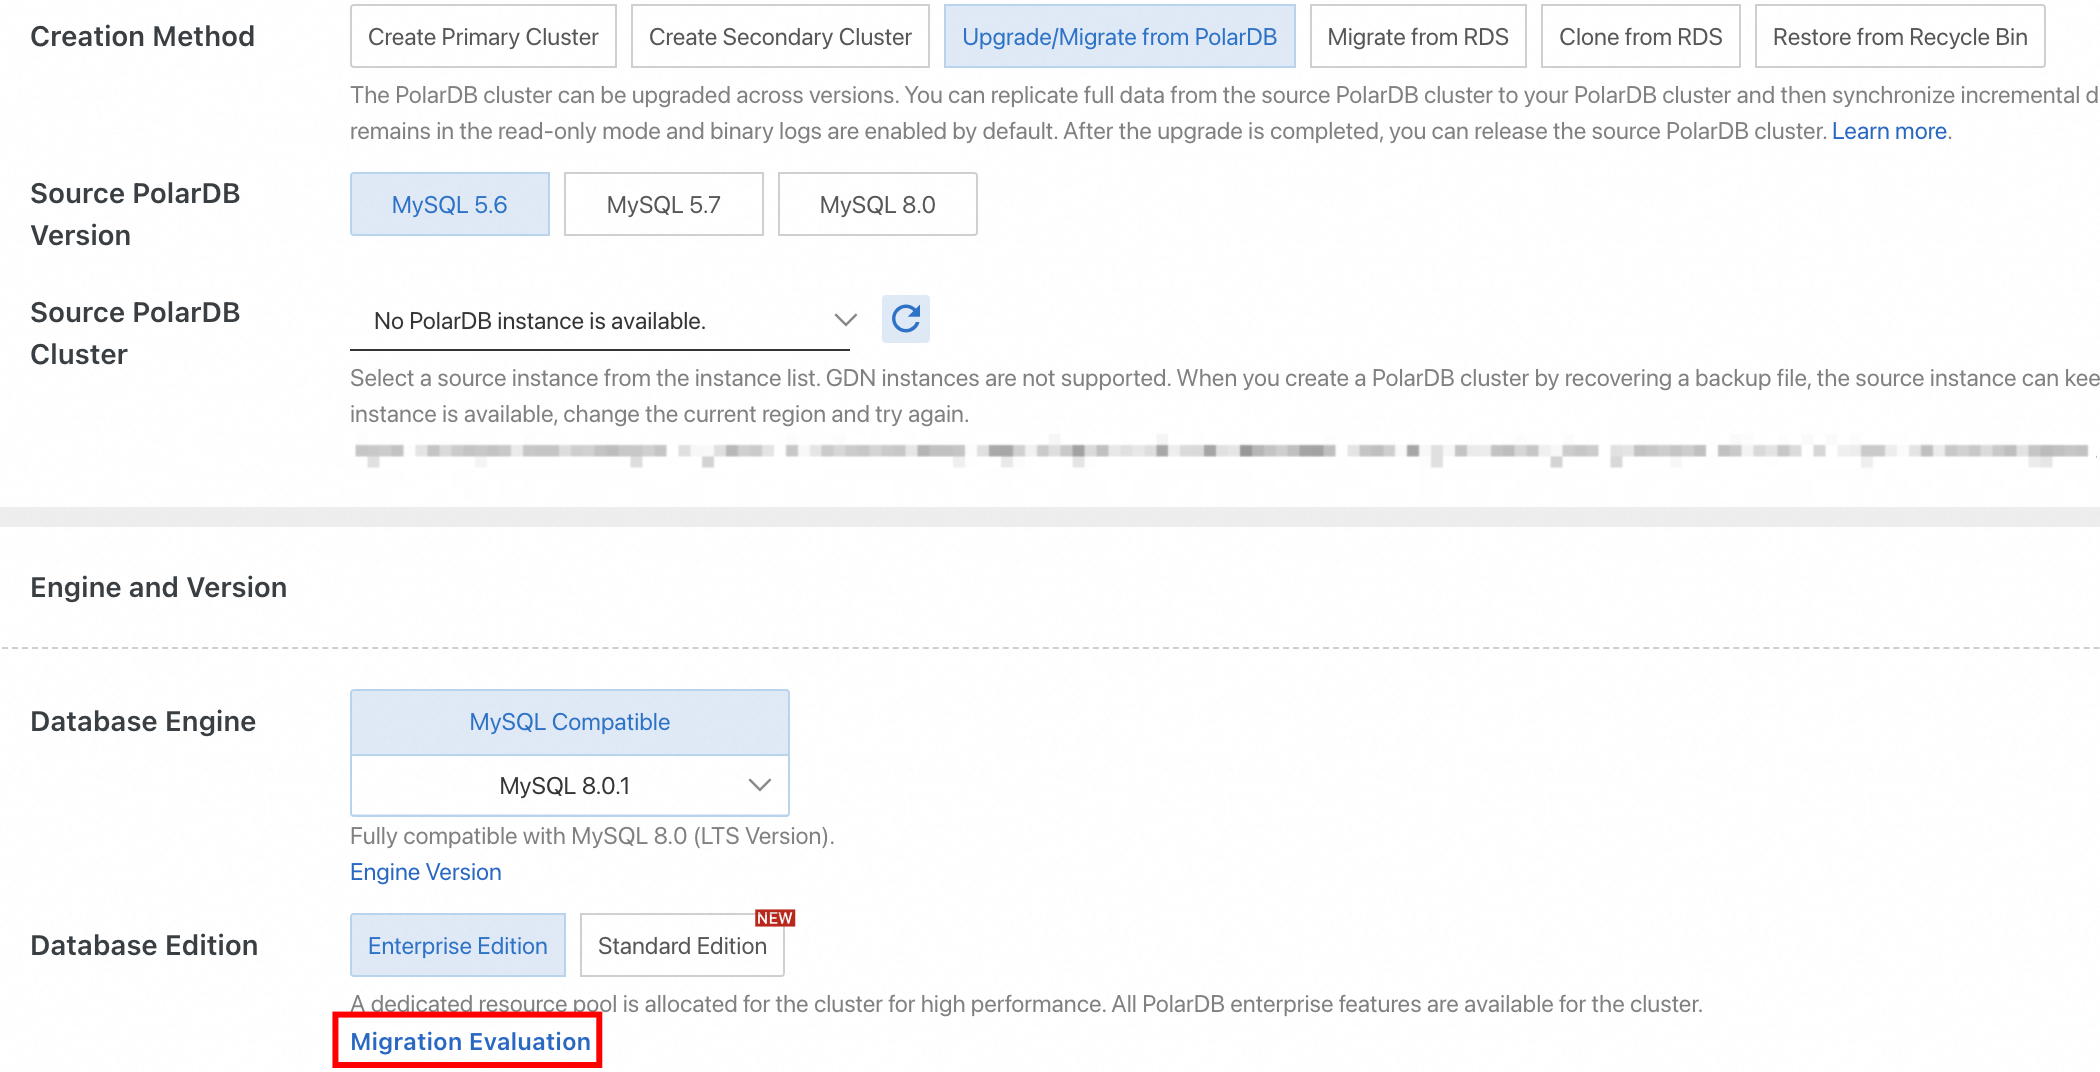This screenshot has height=1072, width=2100.
Task: Select Create Secondary Cluster creation method
Action: 780,37
